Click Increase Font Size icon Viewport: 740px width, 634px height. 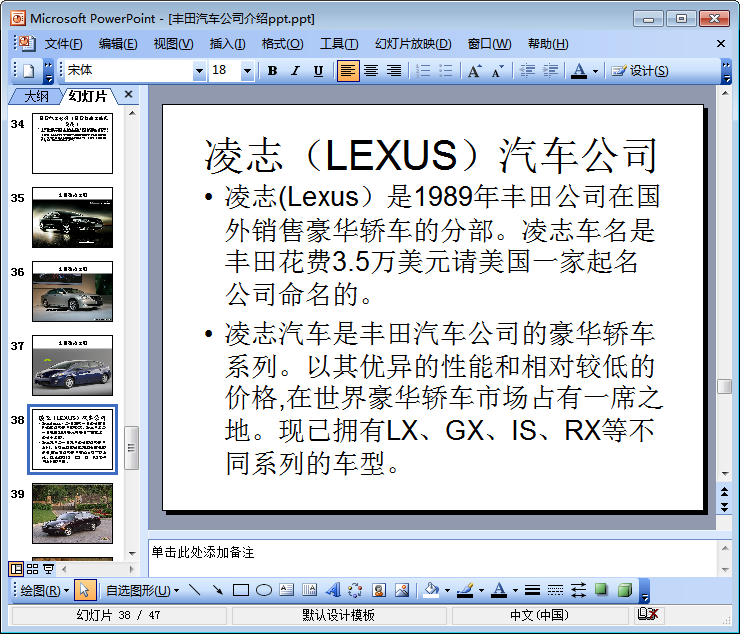(x=475, y=71)
